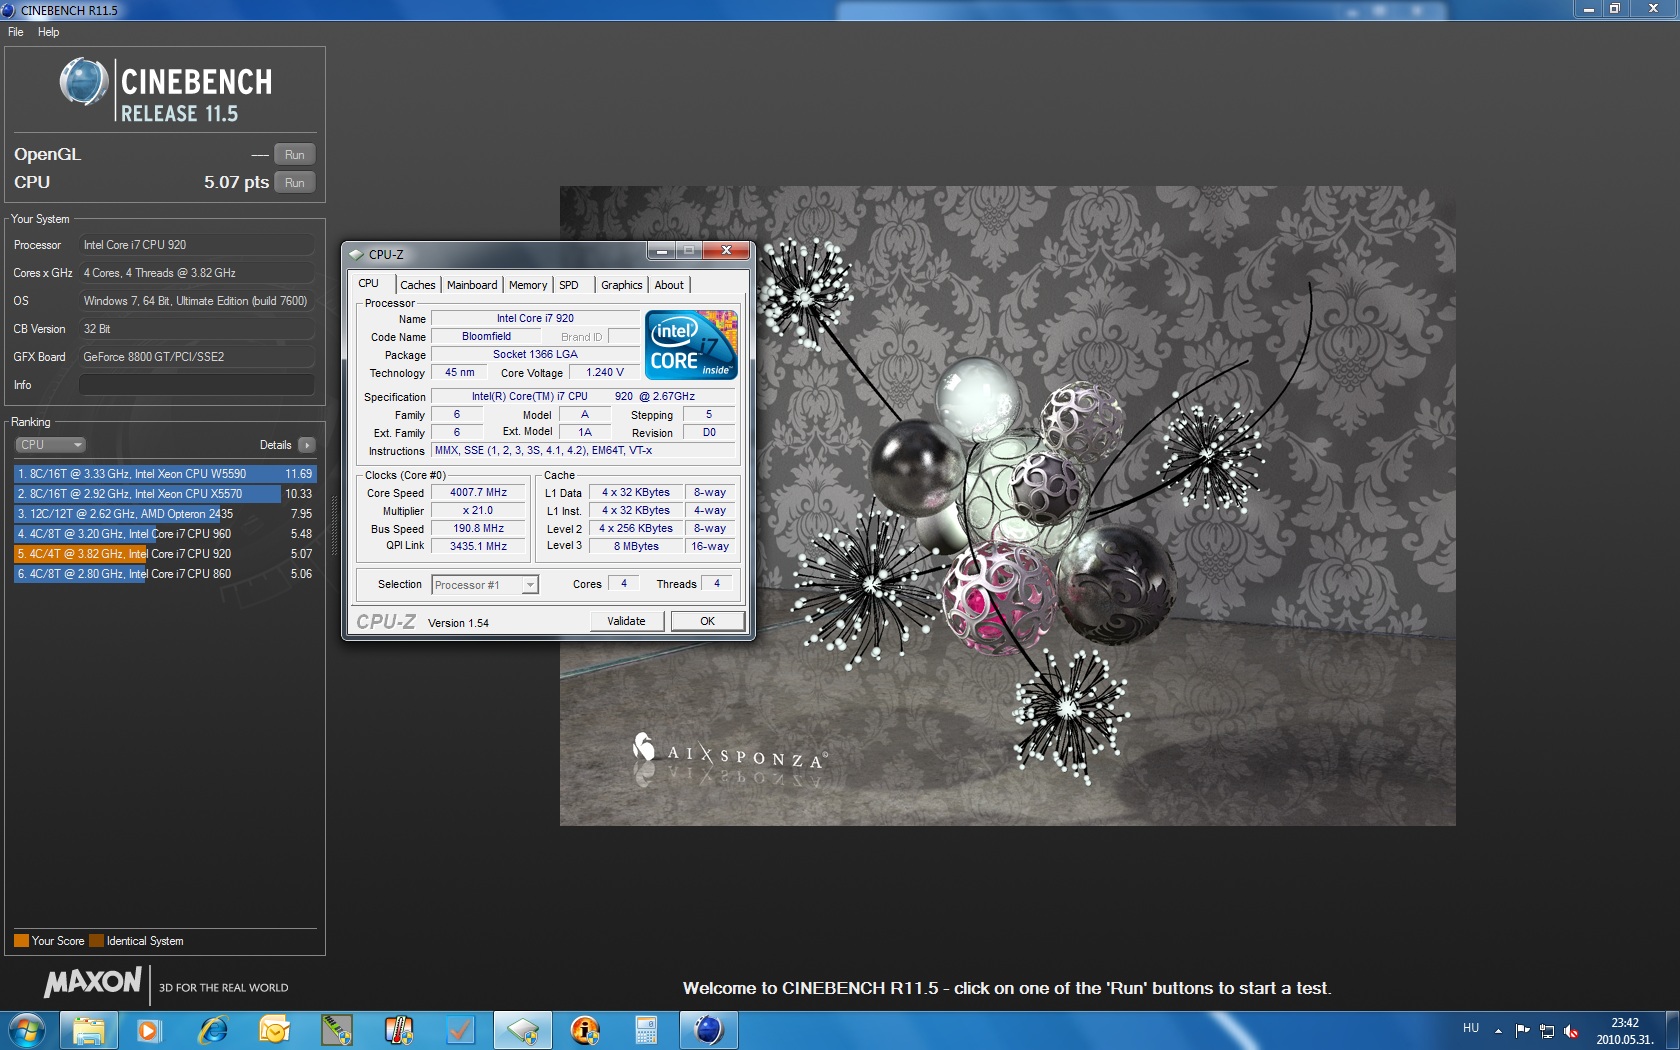Select Core i7 860 ranking row

(165, 574)
